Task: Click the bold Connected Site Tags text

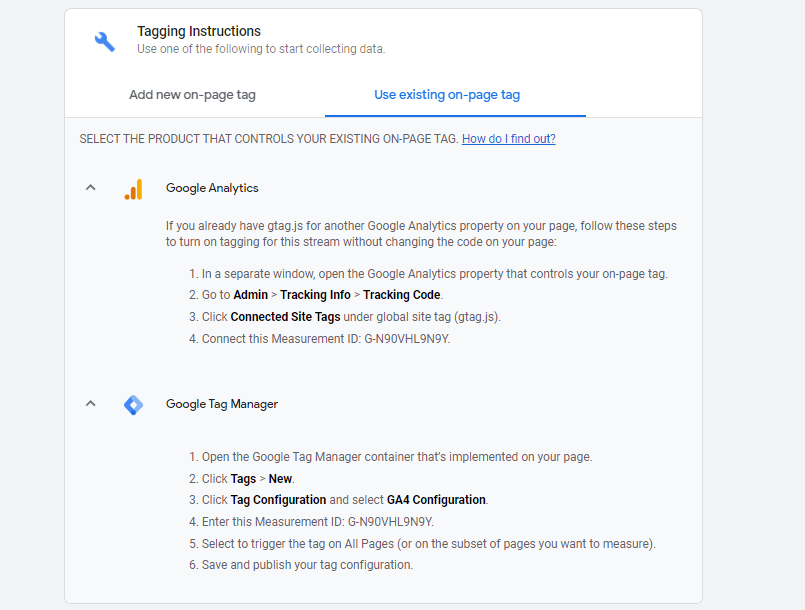Action: pos(285,317)
